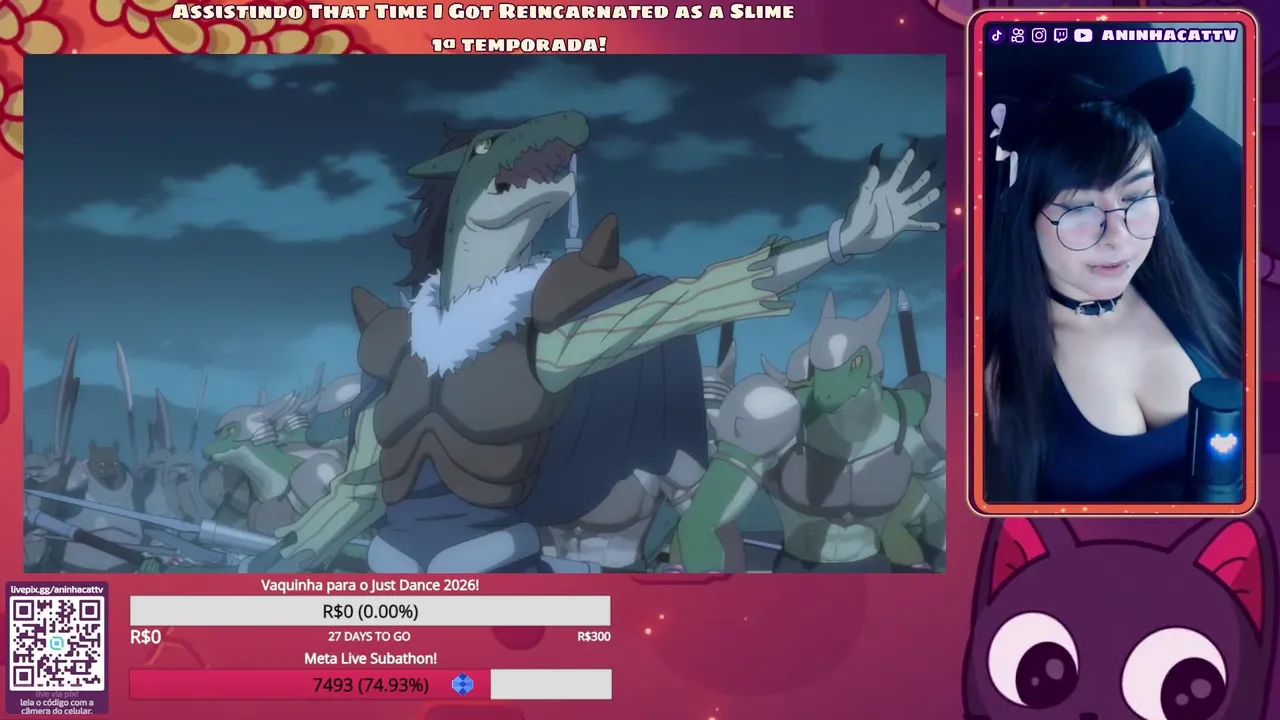The image size is (1280, 720).
Task: Click the Kick camera icon beside TikTok
Action: point(1018,35)
